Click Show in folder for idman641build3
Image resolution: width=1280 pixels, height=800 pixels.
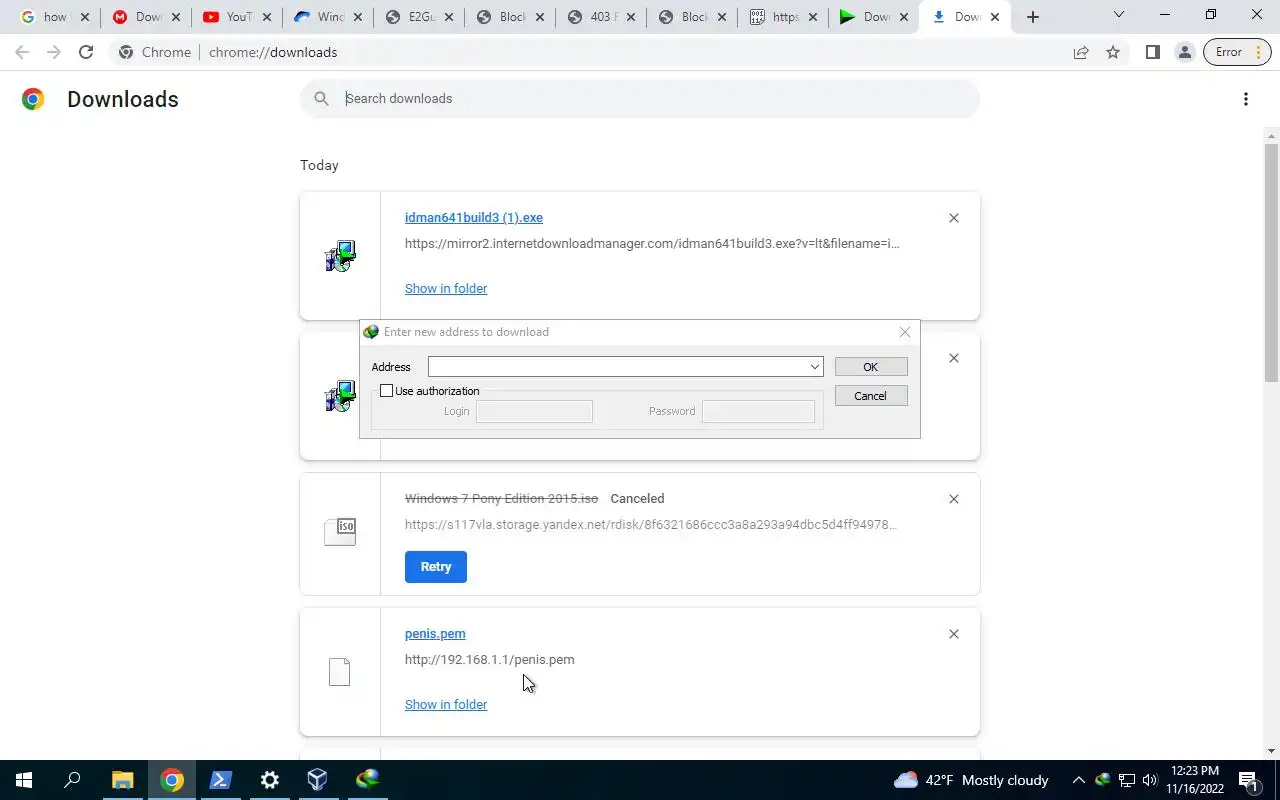click(x=446, y=288)
